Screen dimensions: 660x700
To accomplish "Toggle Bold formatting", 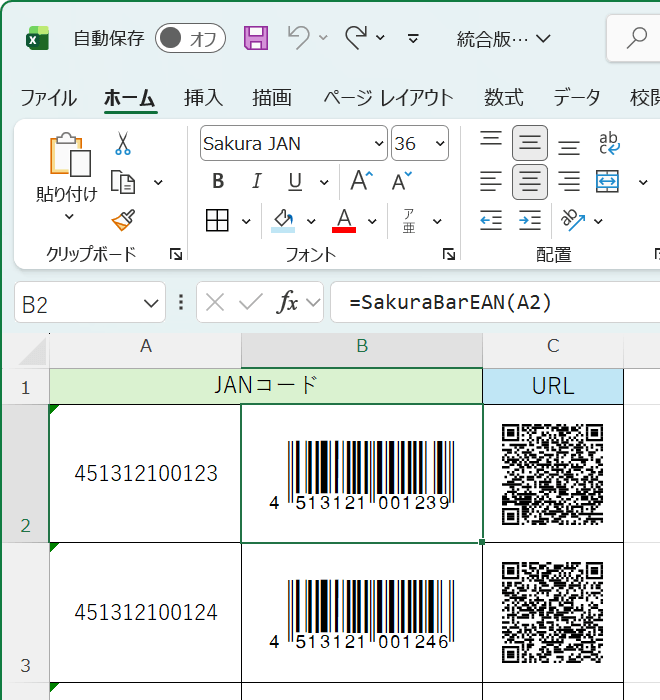I will 218,181.
